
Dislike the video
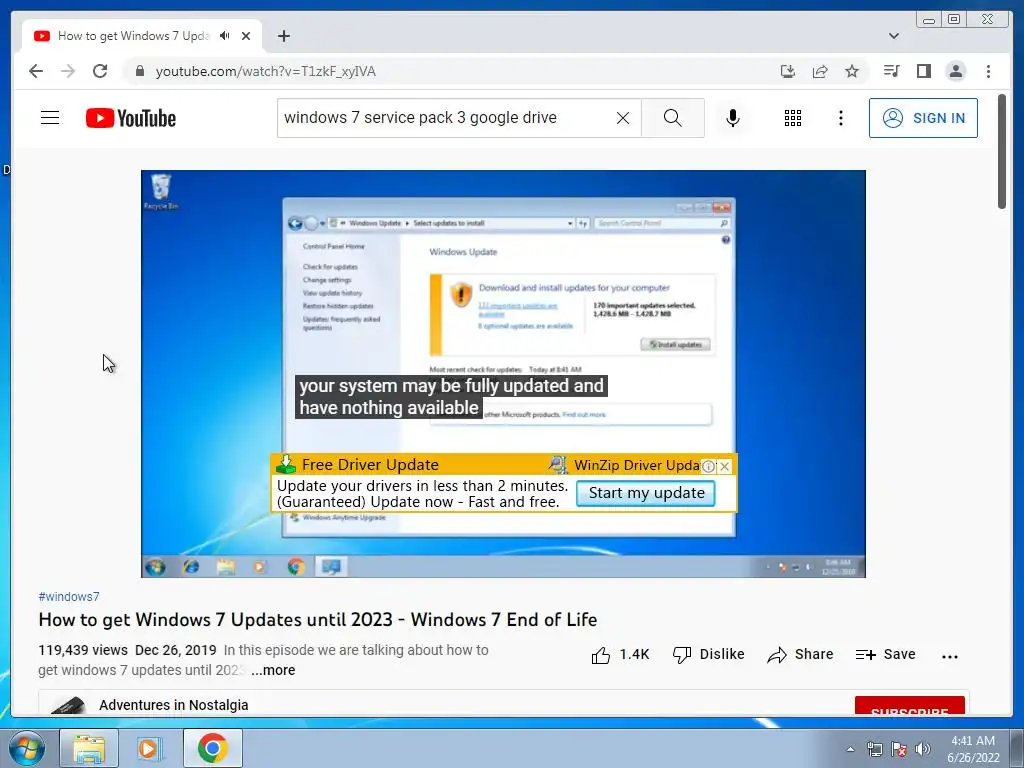point(709,654)
